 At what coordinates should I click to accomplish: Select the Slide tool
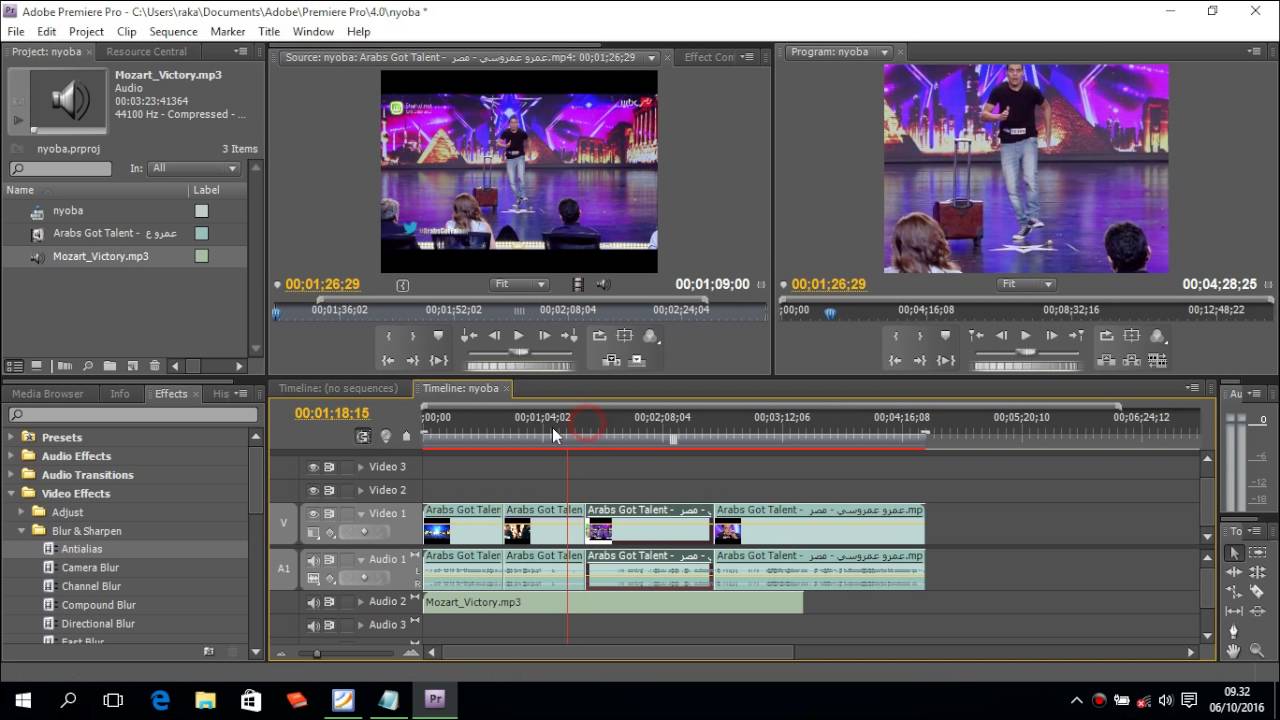pos(1257,610)
